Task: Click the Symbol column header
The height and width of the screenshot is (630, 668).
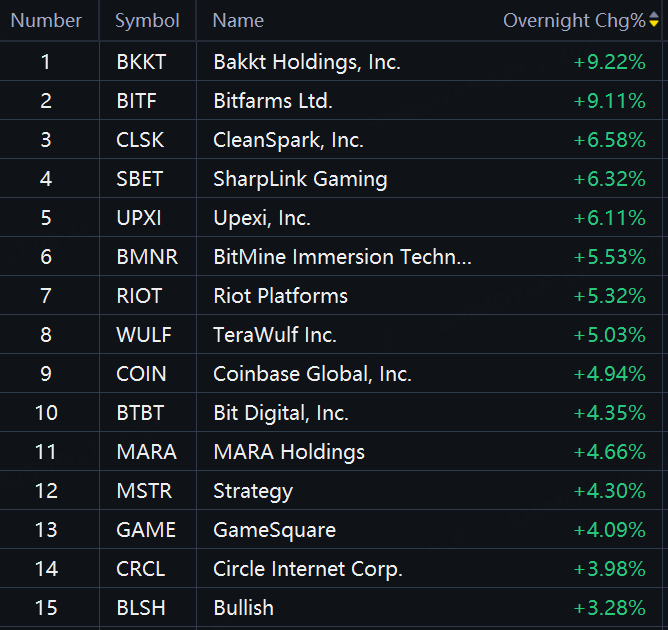Action: pyautogui.click(x=147, y=21)
